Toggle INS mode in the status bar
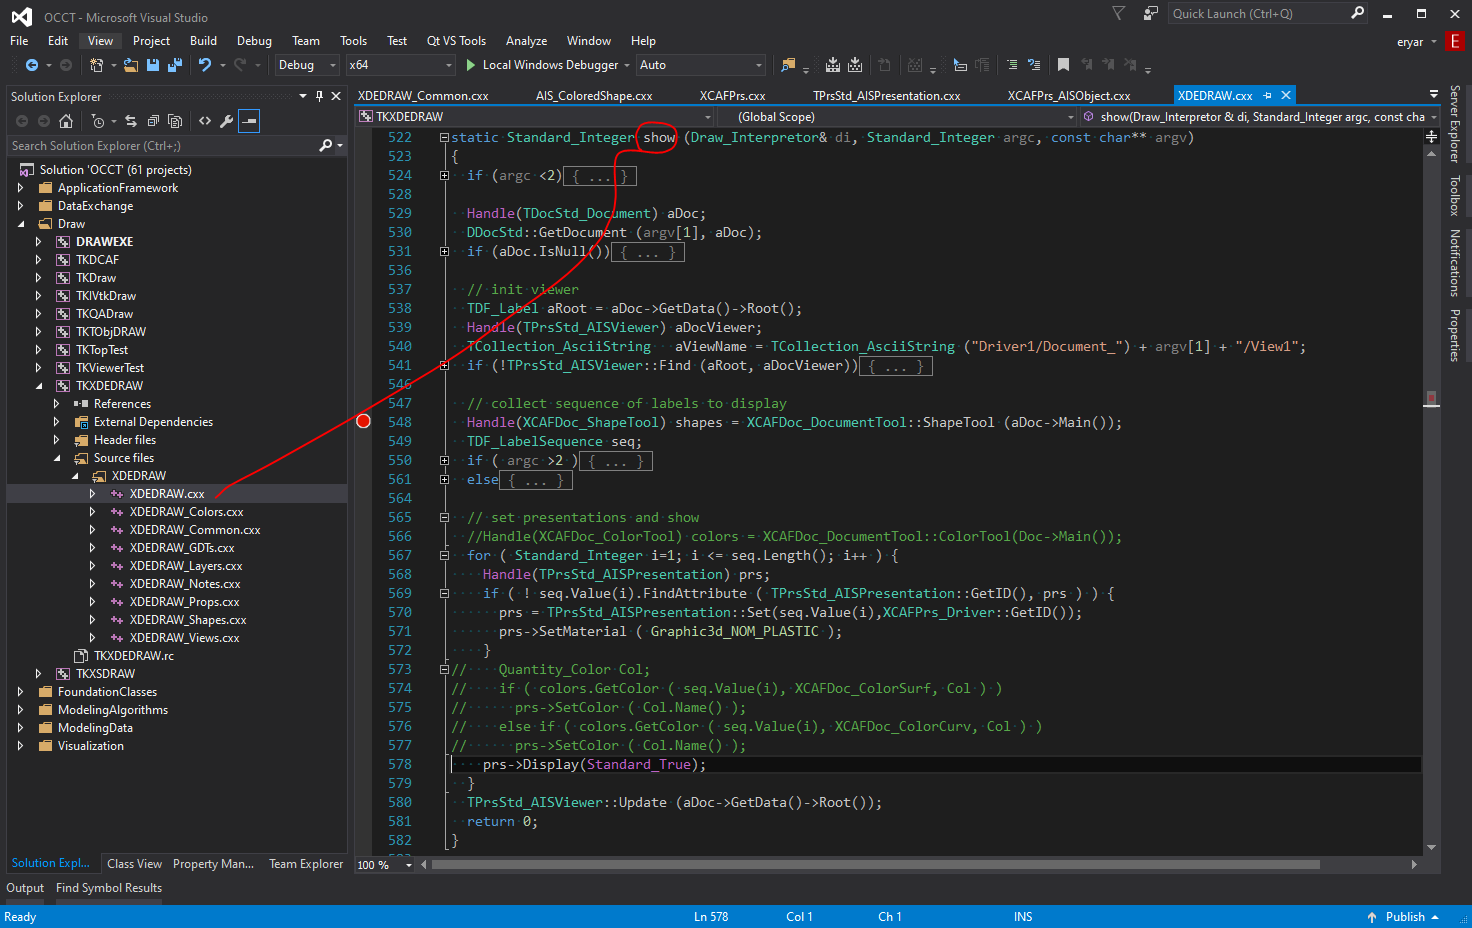 pyautogui.click(x=1022, y=916)
